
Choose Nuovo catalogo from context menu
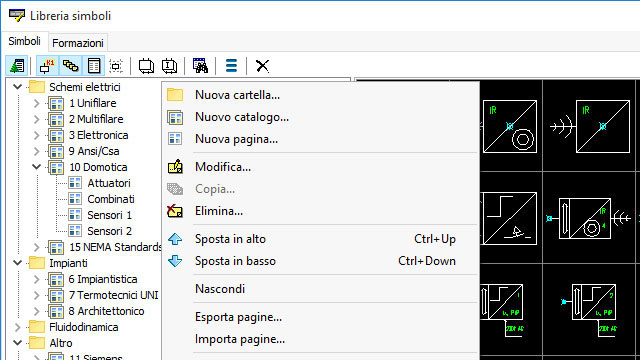click(x=320, y=117)
